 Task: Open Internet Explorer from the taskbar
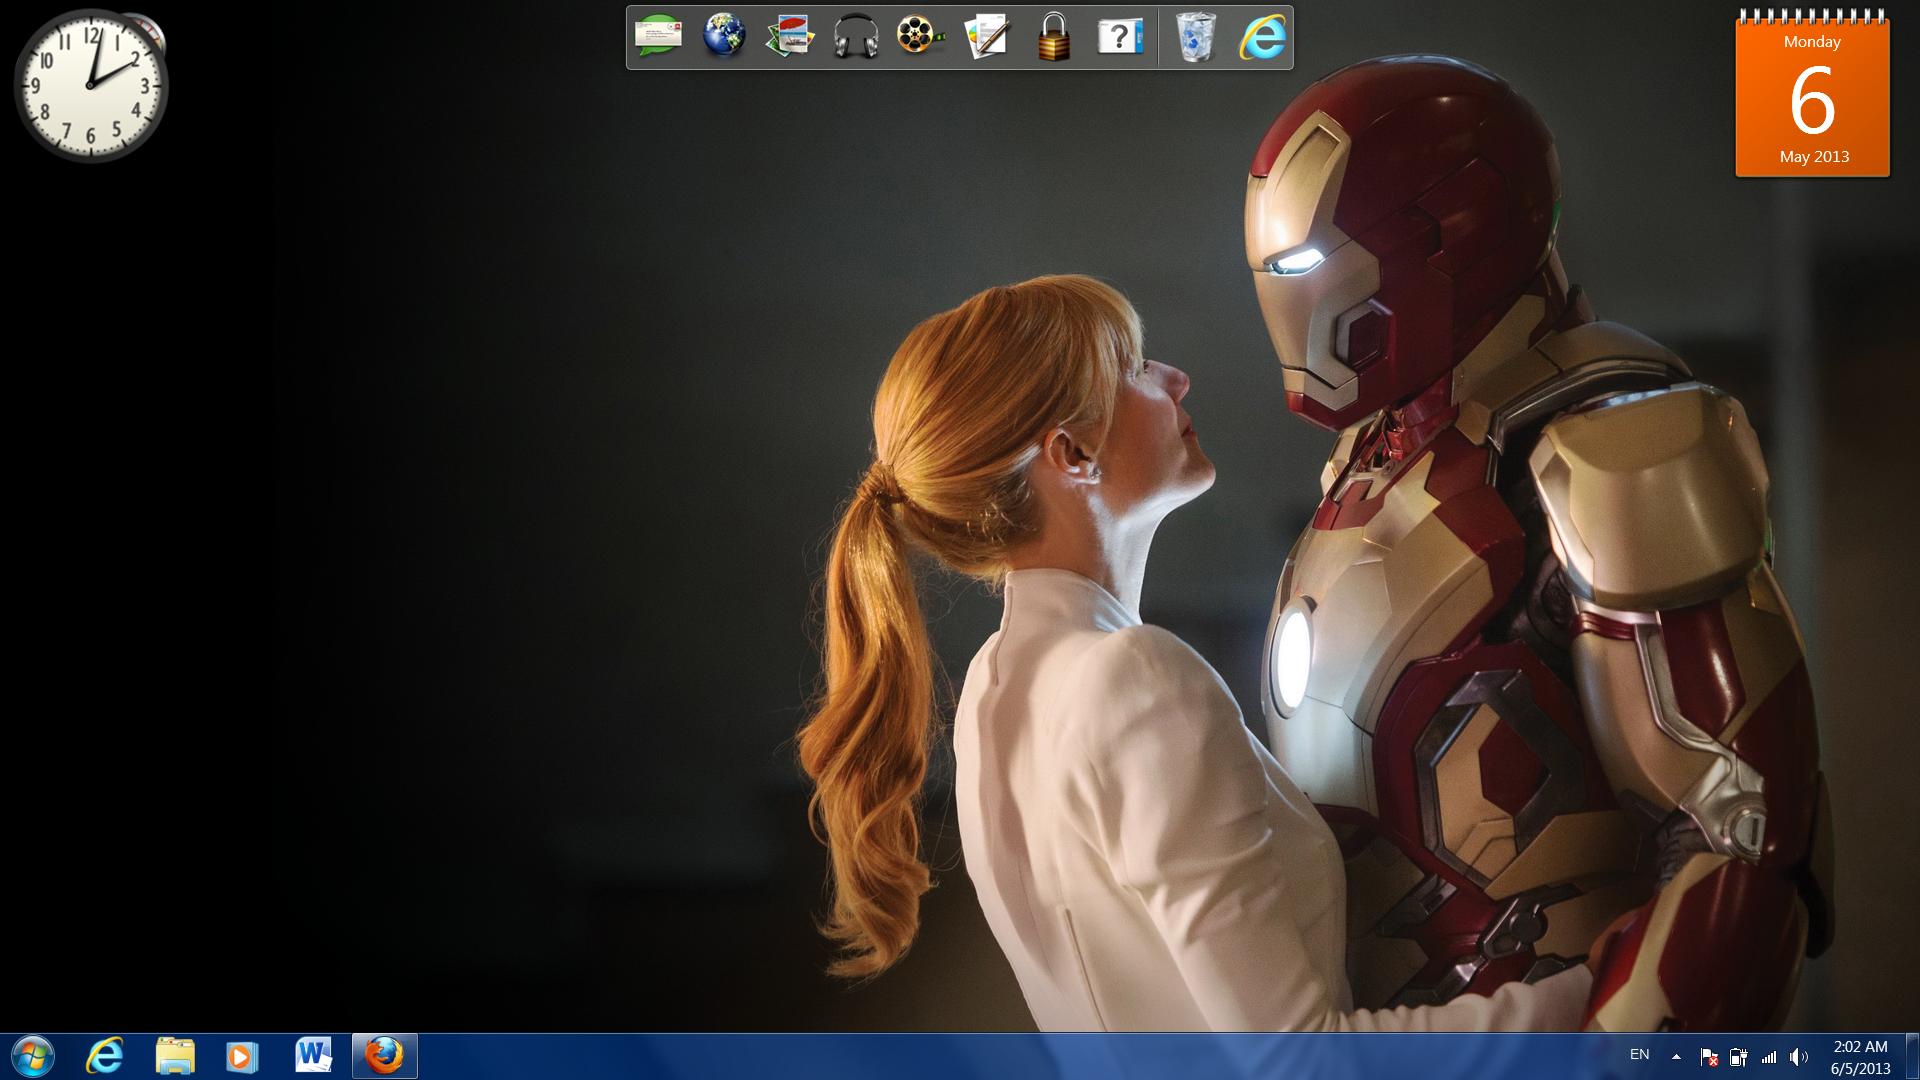coord(104,1056)
